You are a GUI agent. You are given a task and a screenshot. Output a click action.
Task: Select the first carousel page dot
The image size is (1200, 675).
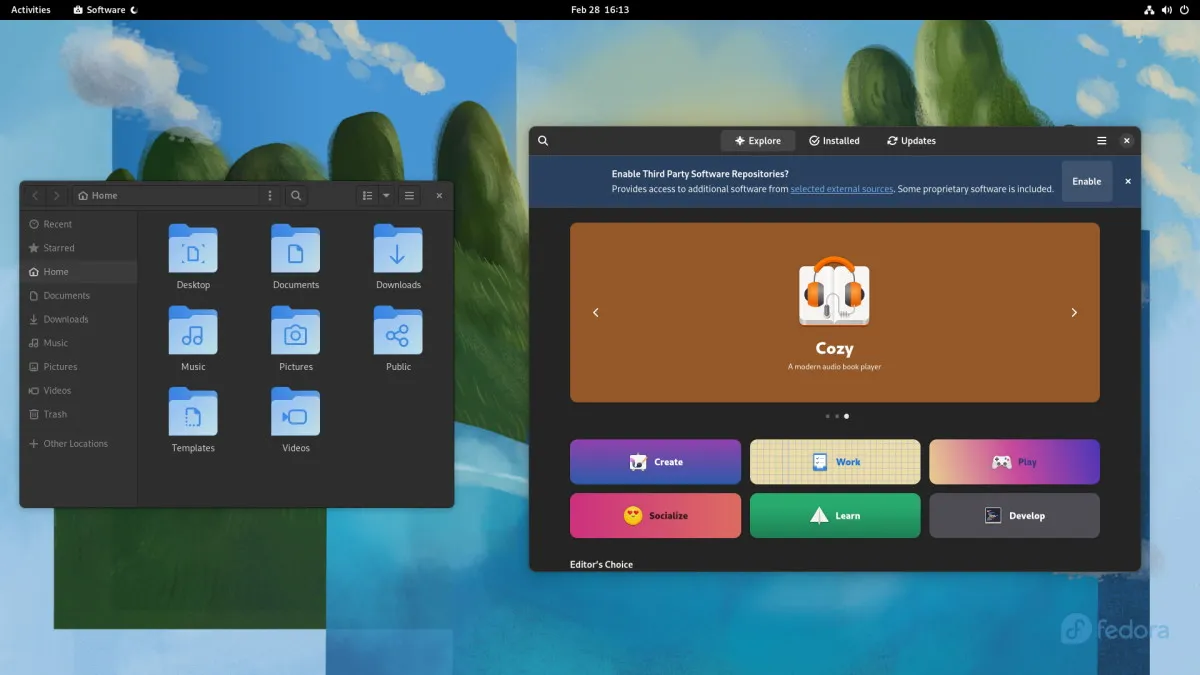click(x=827, y=416)
